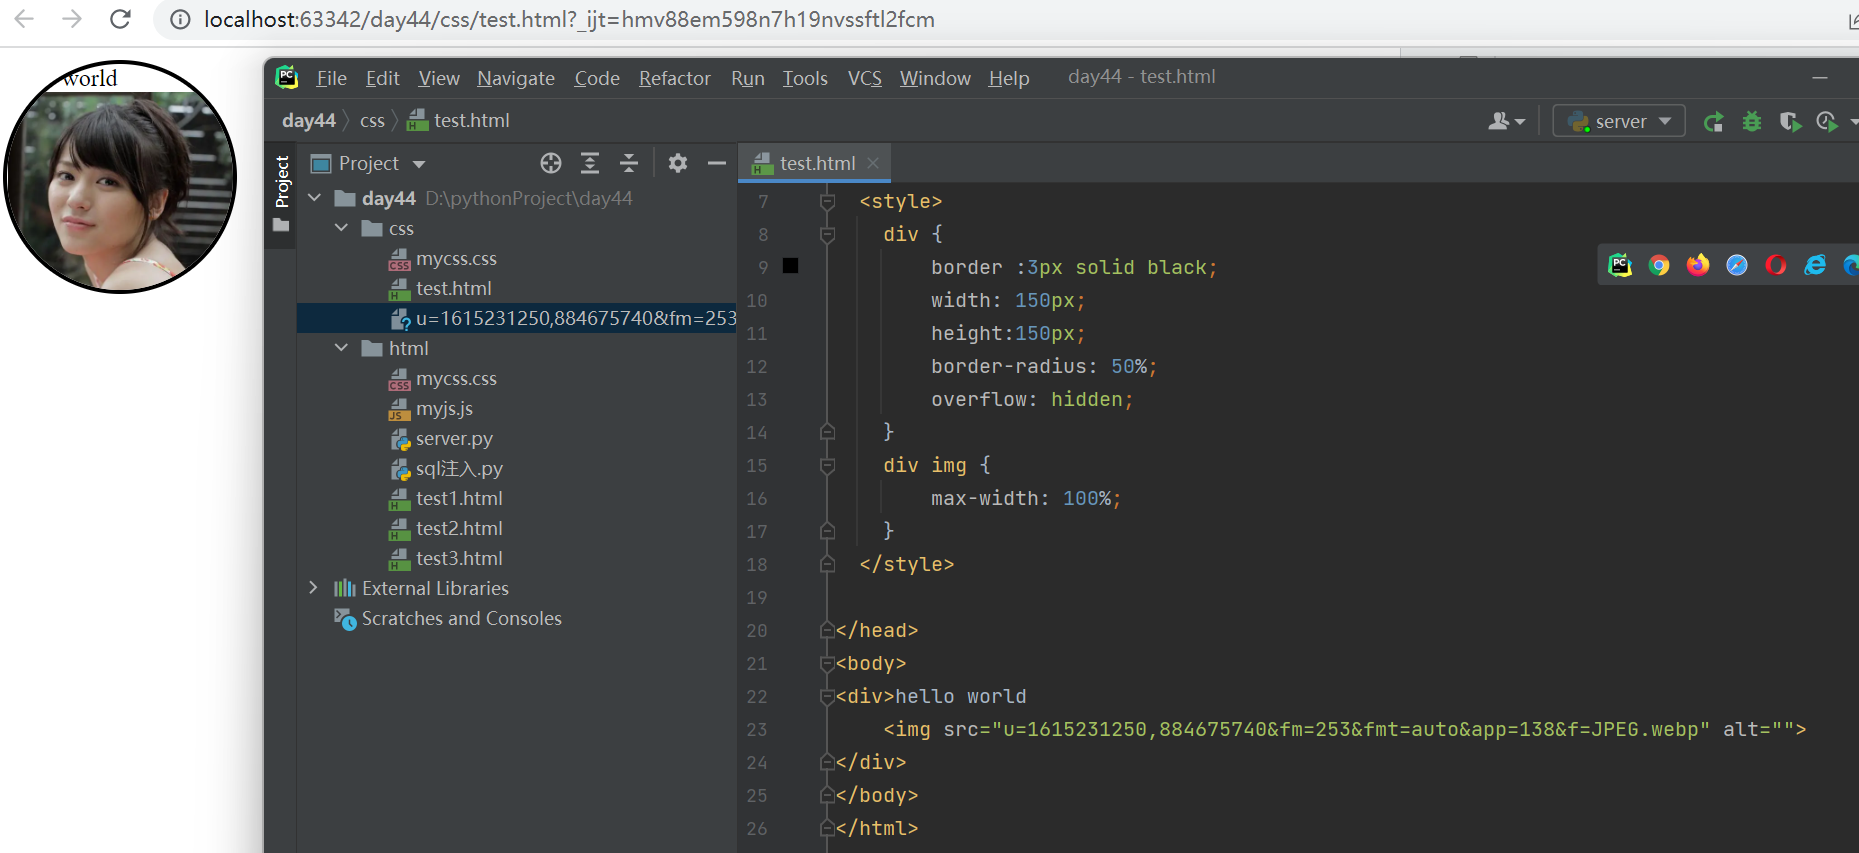Open the user account dropdown icon
Viewport: 1859px width, 853px height.
pyautogui.click(x=1506, y=121)
